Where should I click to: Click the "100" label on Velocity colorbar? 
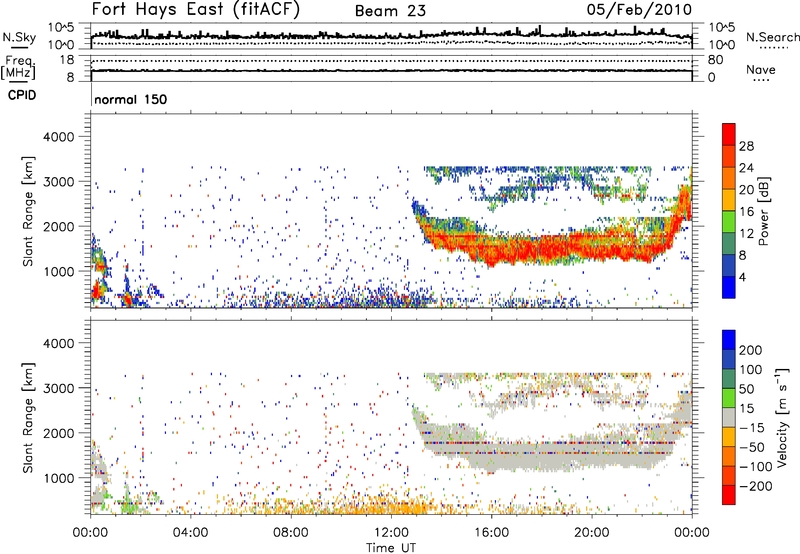pyautogui.click(x=751, y=369)
